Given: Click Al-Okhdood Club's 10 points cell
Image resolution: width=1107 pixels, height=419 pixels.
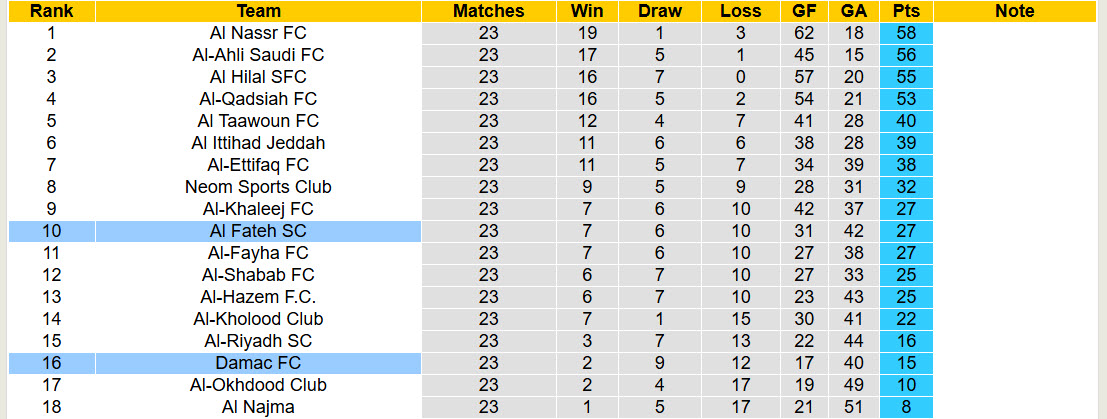Looking at the screenshot, I should point(906,385).
